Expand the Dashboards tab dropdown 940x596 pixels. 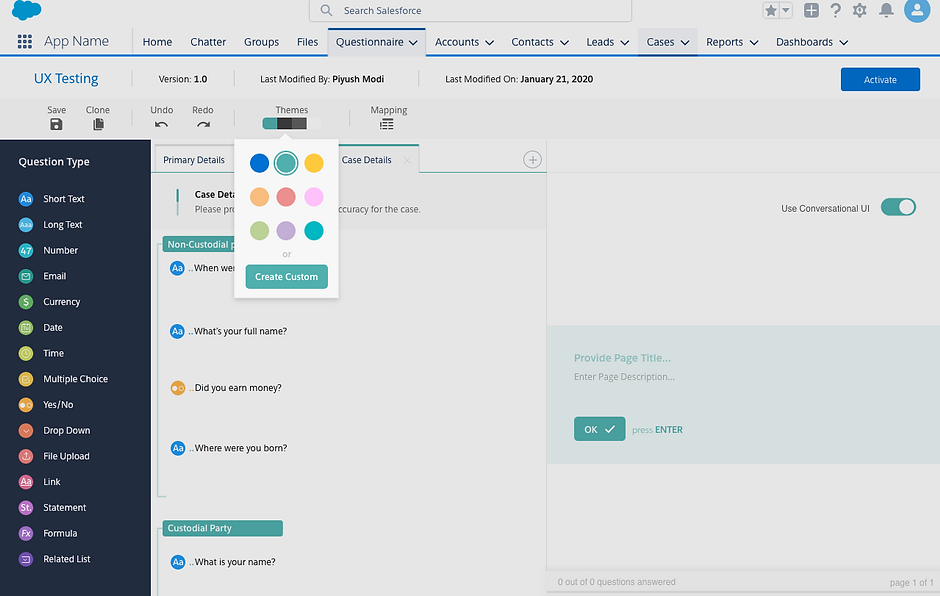843,43
